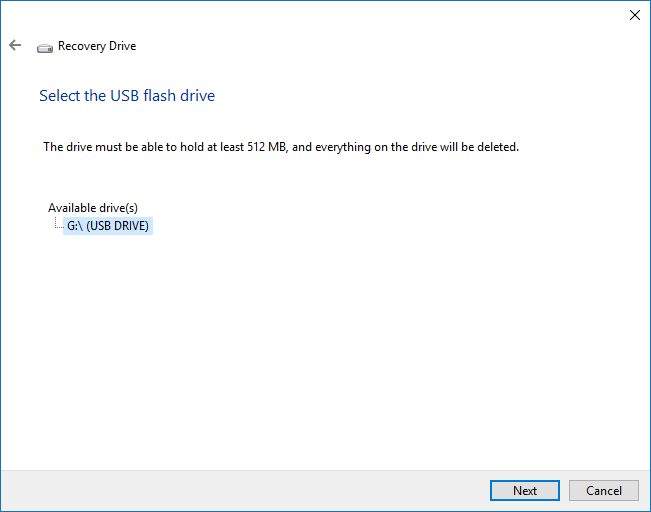The height and width of the screenshot is (512, 651).
Task: Close the Recovery Drive window
Action: [633, 15]
